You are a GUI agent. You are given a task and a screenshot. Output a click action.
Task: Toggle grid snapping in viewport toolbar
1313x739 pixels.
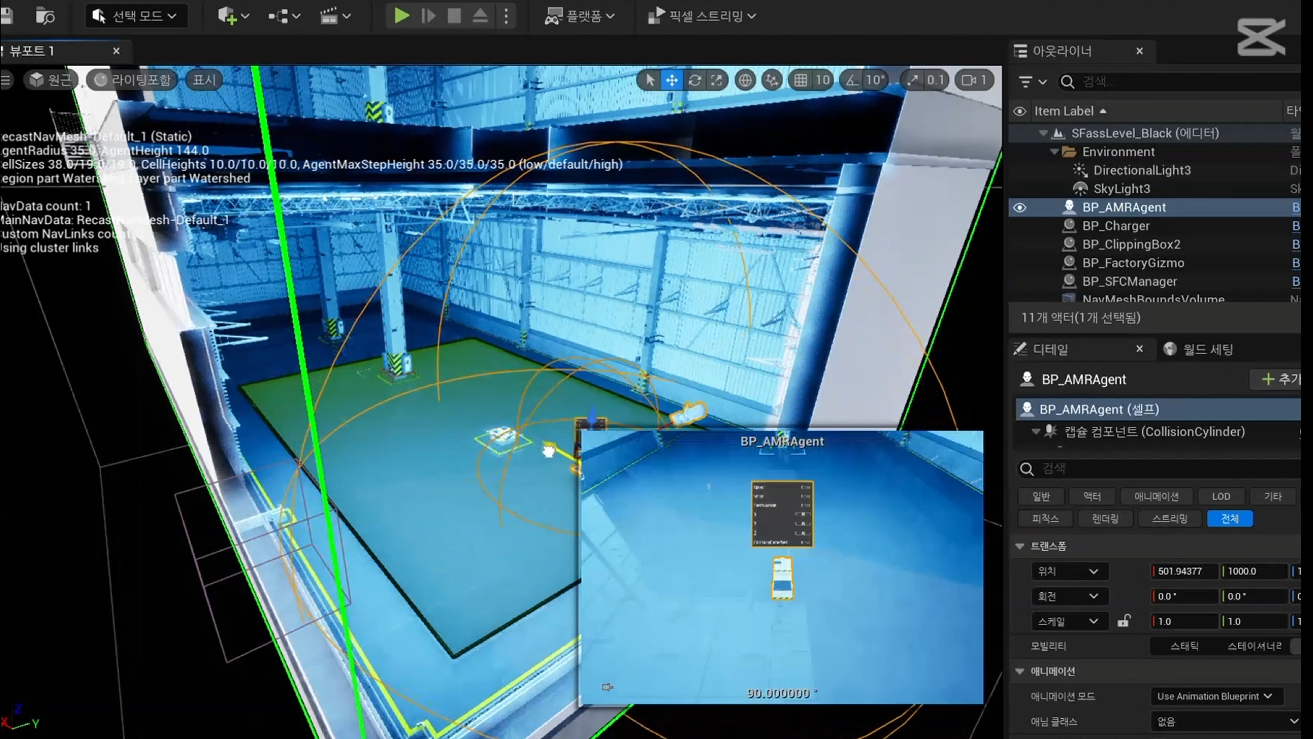pos(801,80)
